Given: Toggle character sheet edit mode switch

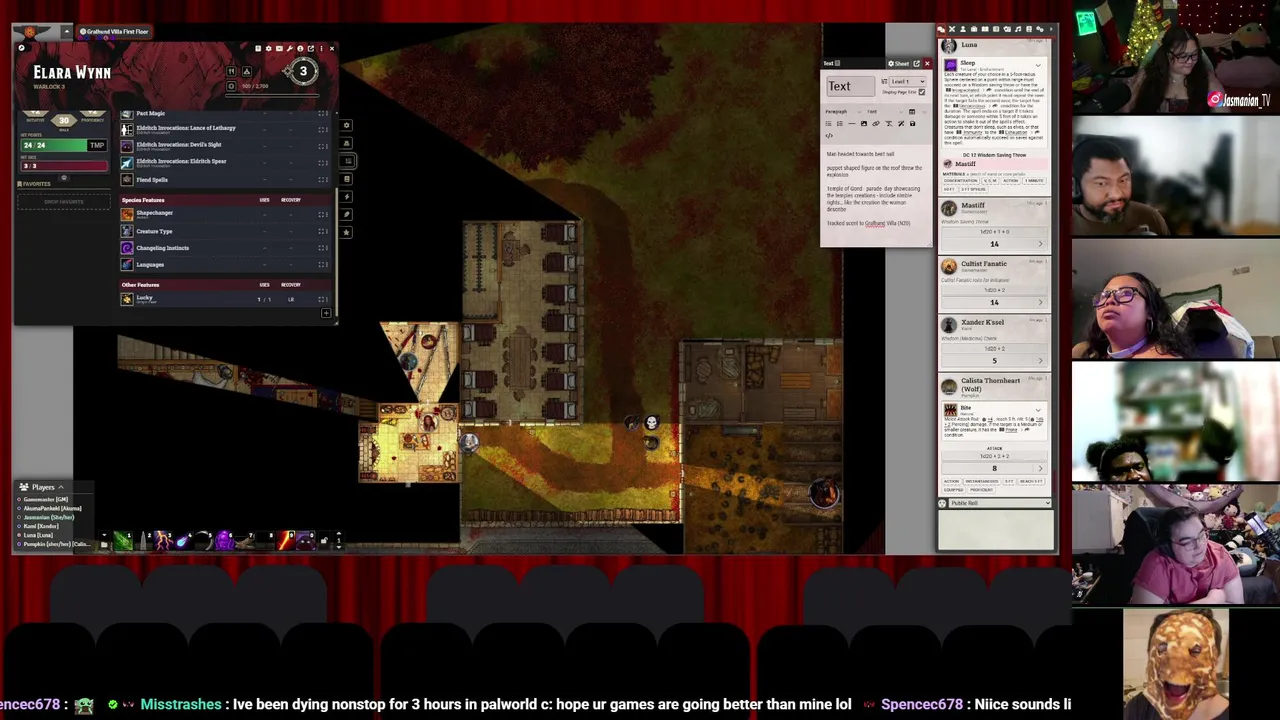Looking at the screenshot, I should coord(21,48).
